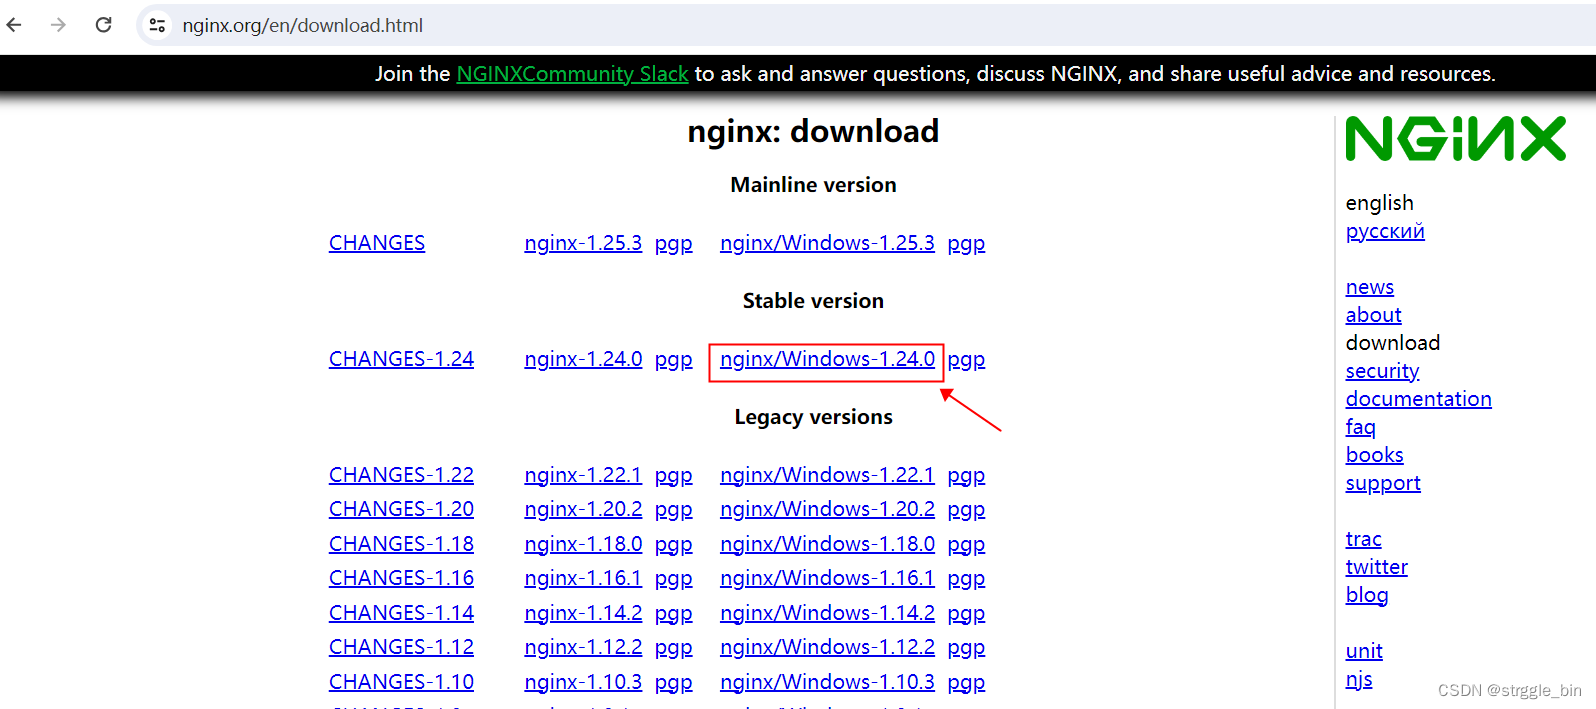Screen dimensions: 1596x709
Task: Download nginx/Windows-1.16.1
Action: click(827, 578)
